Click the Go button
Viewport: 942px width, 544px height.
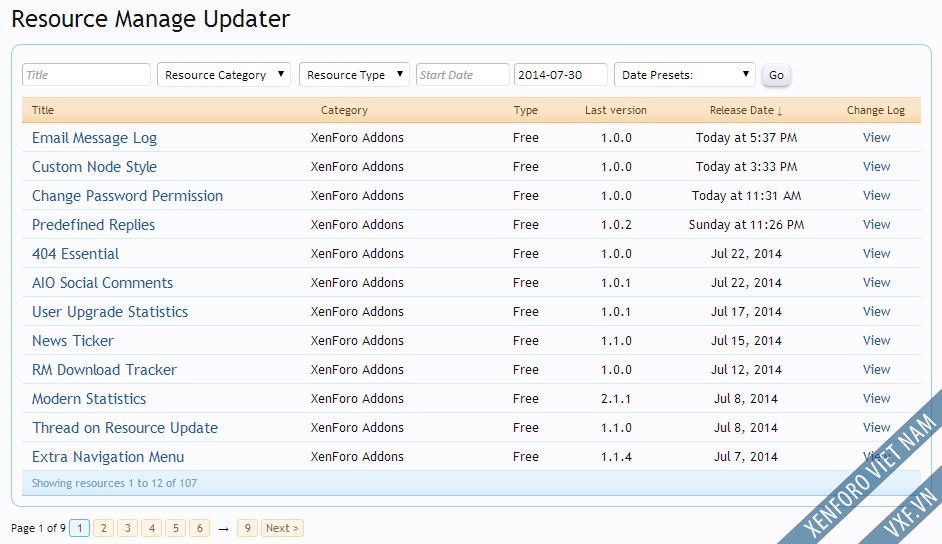pos(776,75)
